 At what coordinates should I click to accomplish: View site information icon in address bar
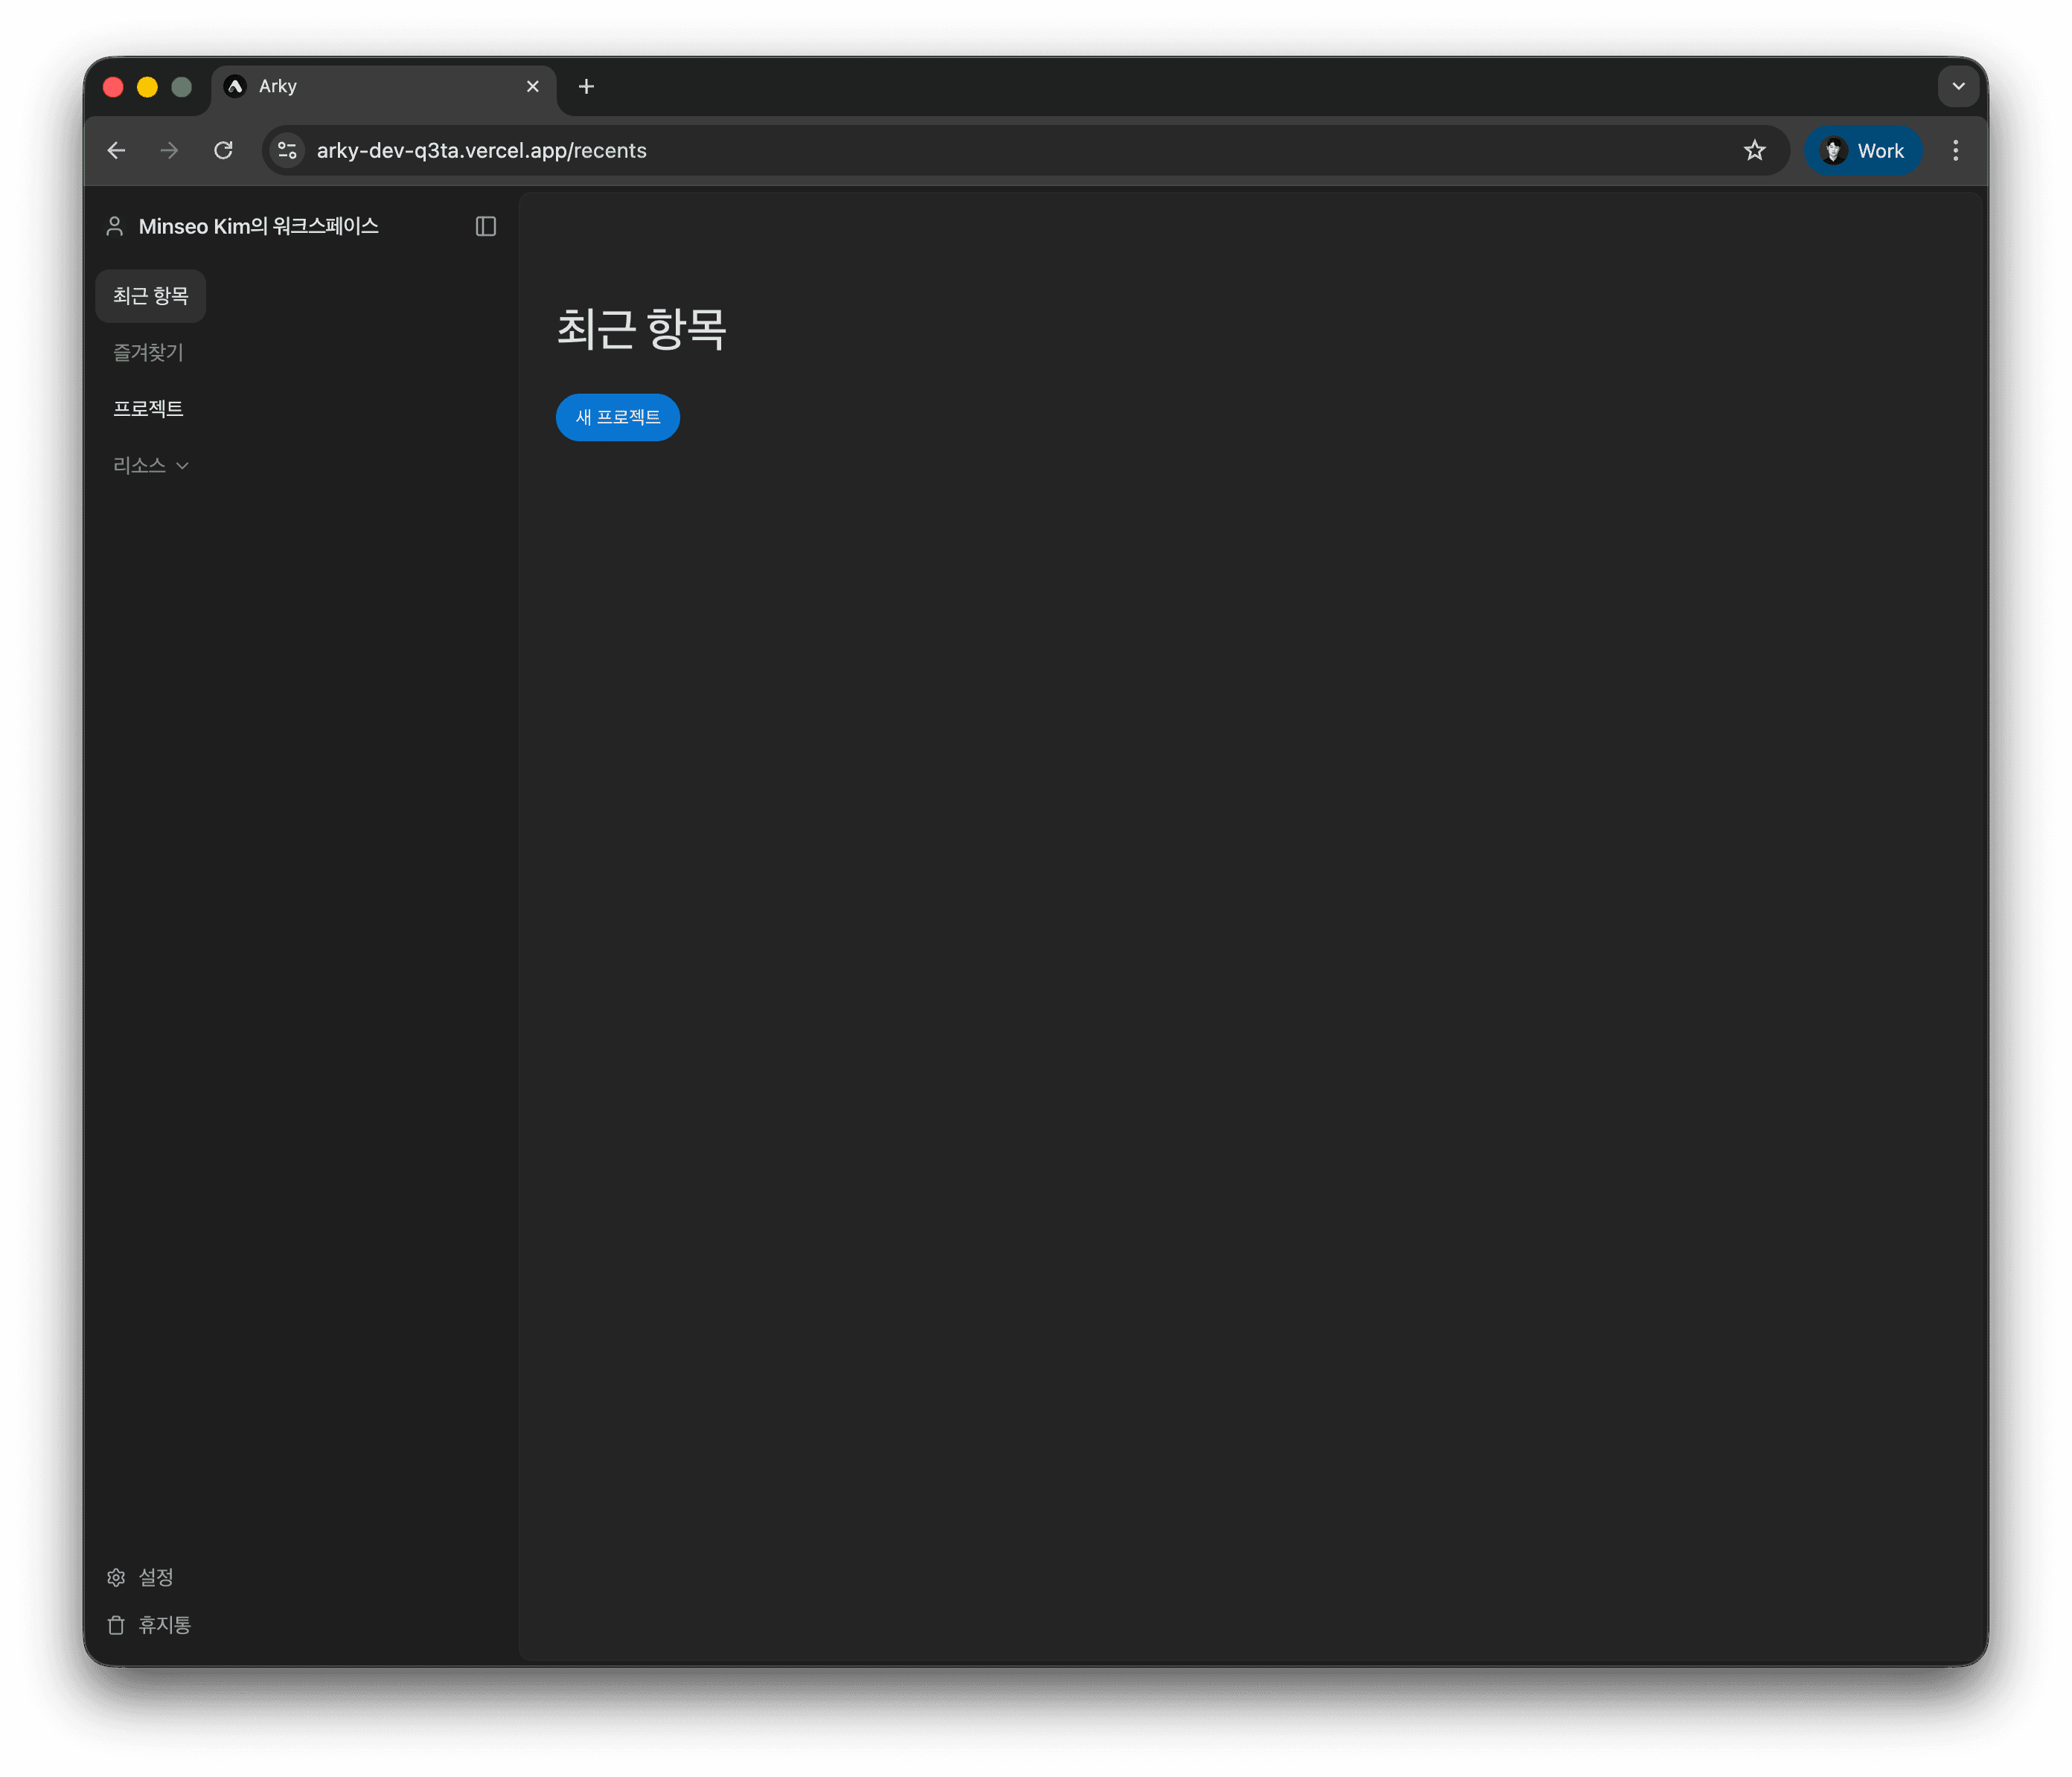[288, 151]
